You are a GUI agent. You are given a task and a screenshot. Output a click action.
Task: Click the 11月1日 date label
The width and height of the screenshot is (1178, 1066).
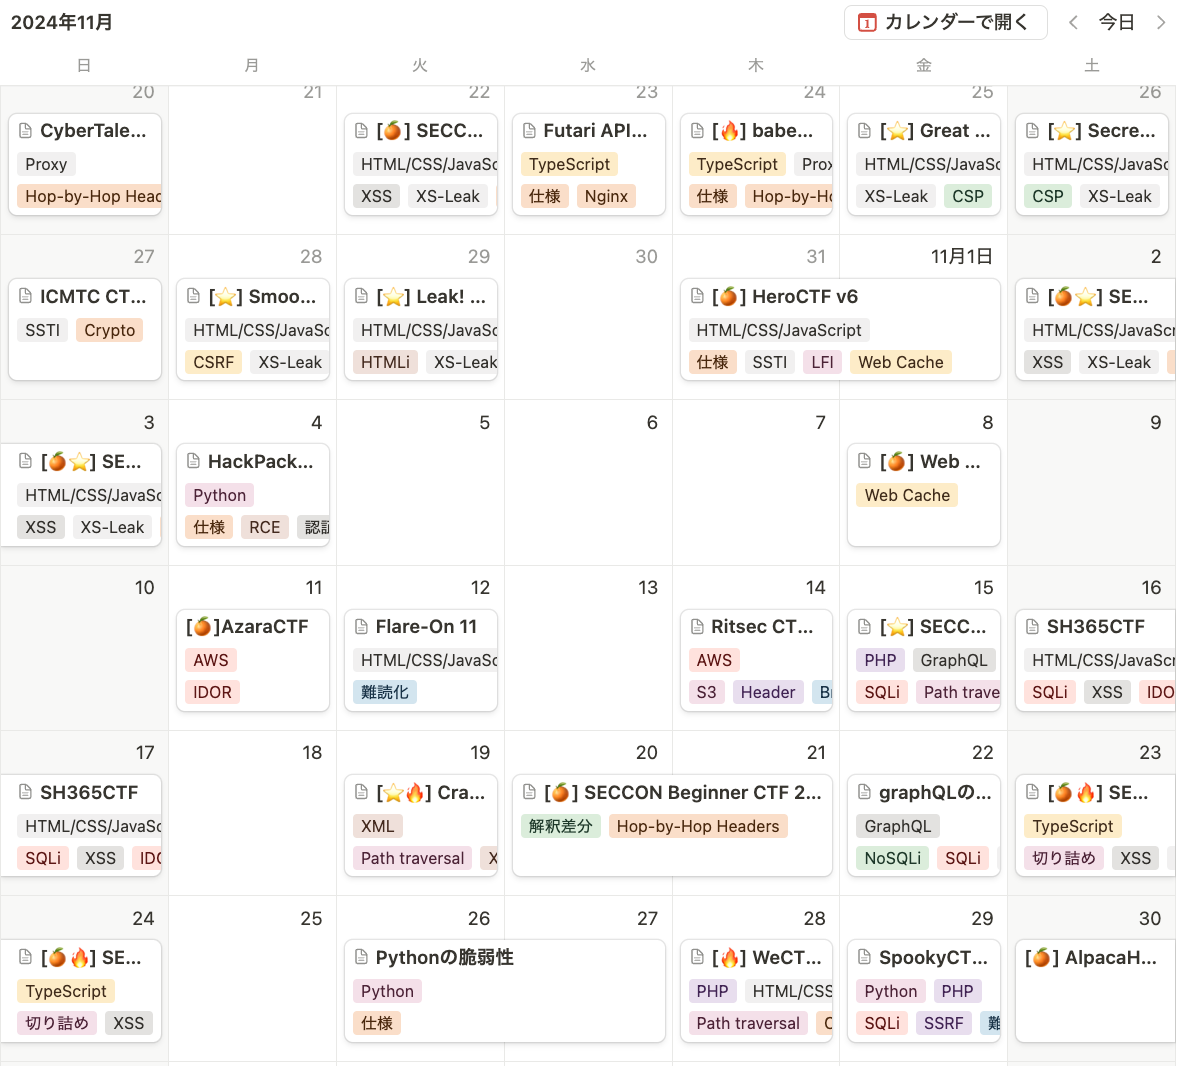pyautogui.click(x=962, y=257)
